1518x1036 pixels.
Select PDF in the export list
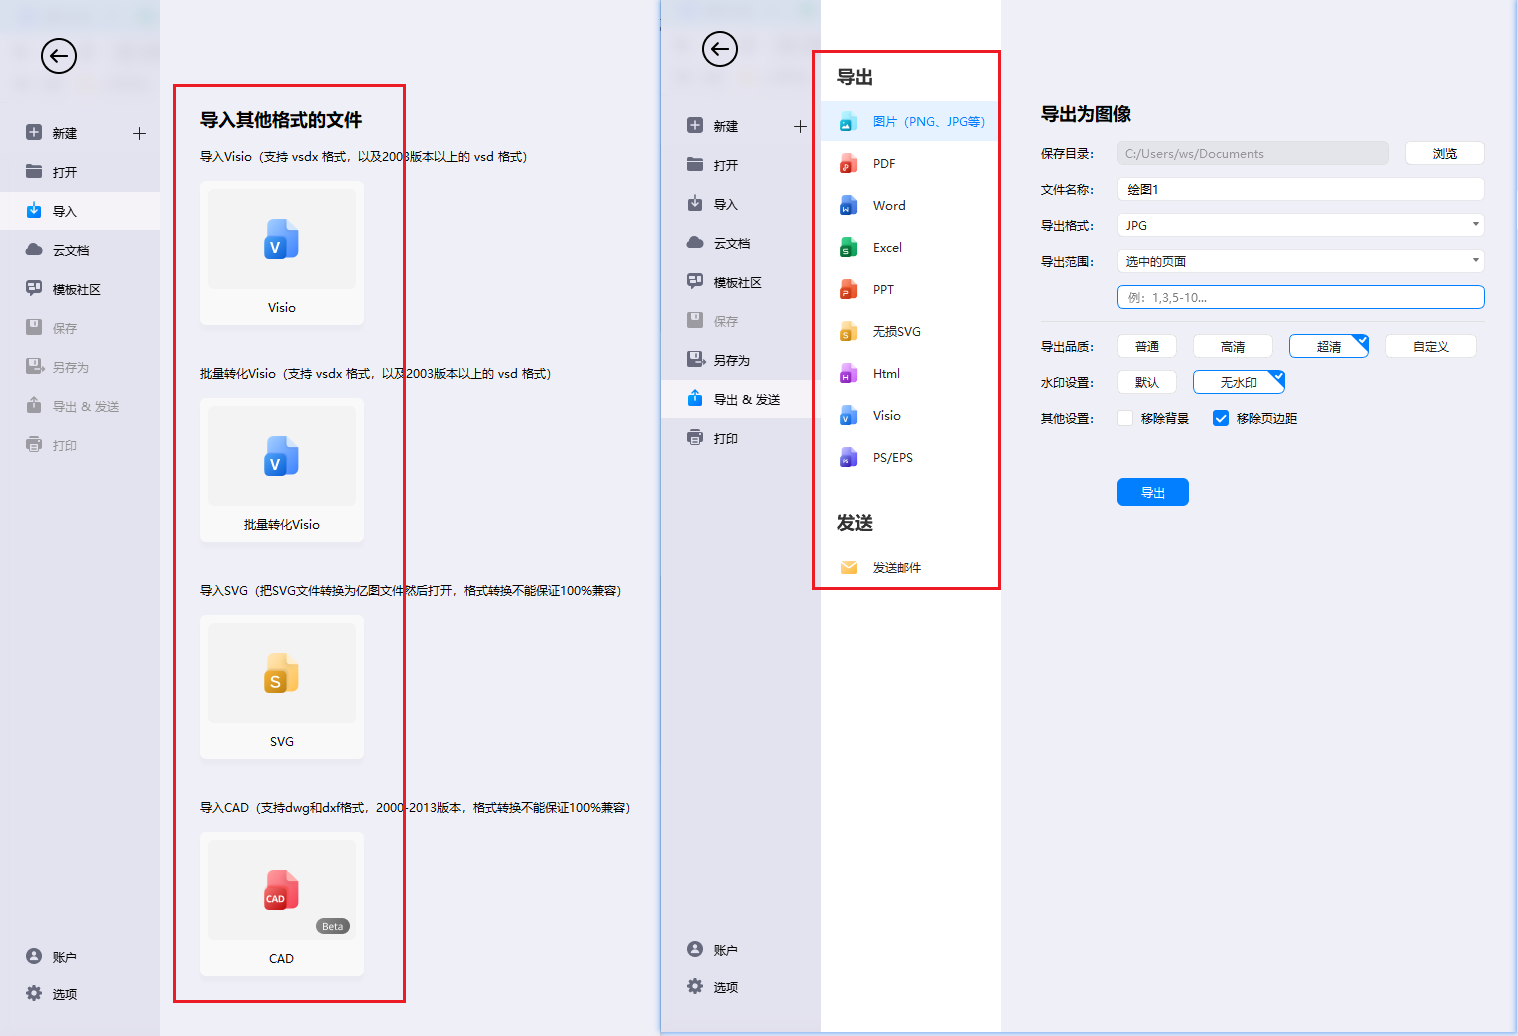[909, 164]
